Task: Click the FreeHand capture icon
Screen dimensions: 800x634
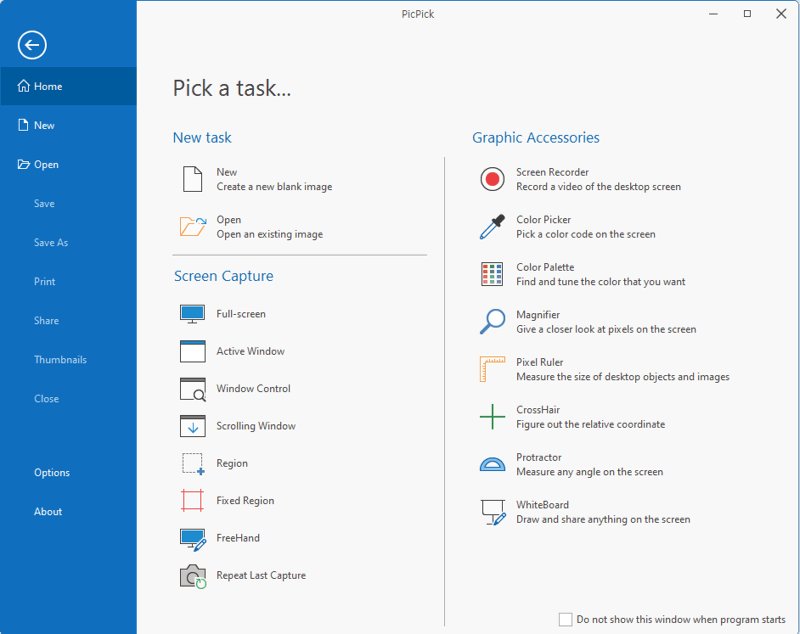Action: (193, 539)
